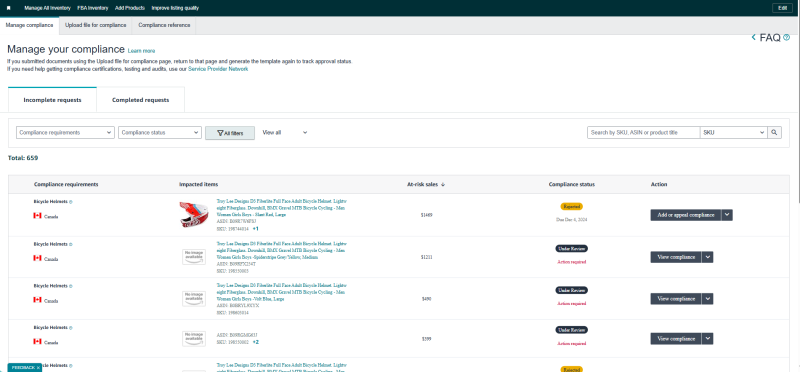
Task: Expand the +1 additional SKUs link
Action: tap(255, 229)
